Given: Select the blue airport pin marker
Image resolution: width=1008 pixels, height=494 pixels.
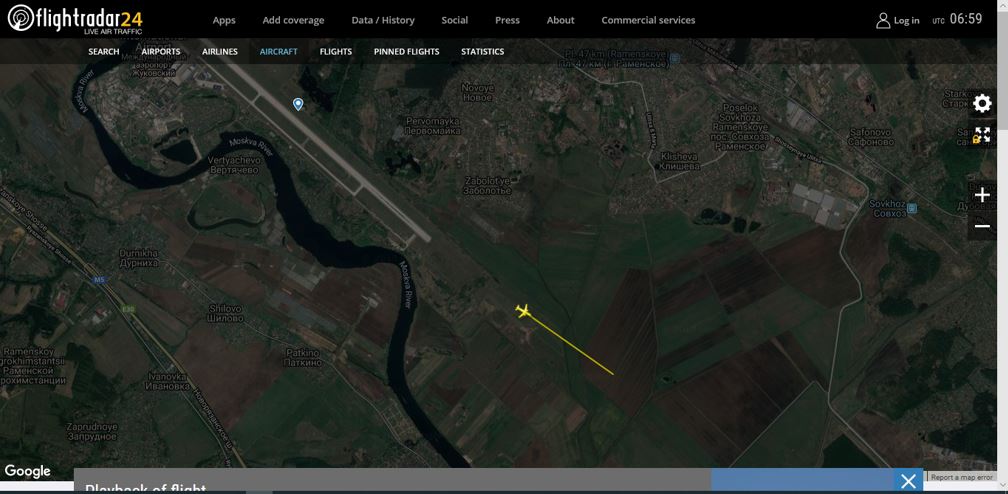Looking at the screenshot, I should 298,104.
